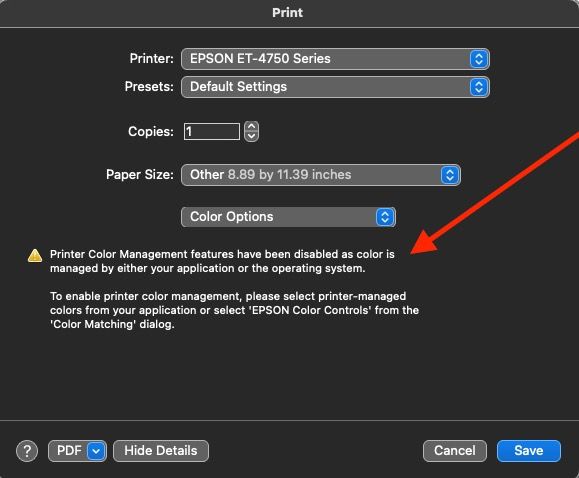Click blue arrows on the Color Options selector

(x=385, y=217)
